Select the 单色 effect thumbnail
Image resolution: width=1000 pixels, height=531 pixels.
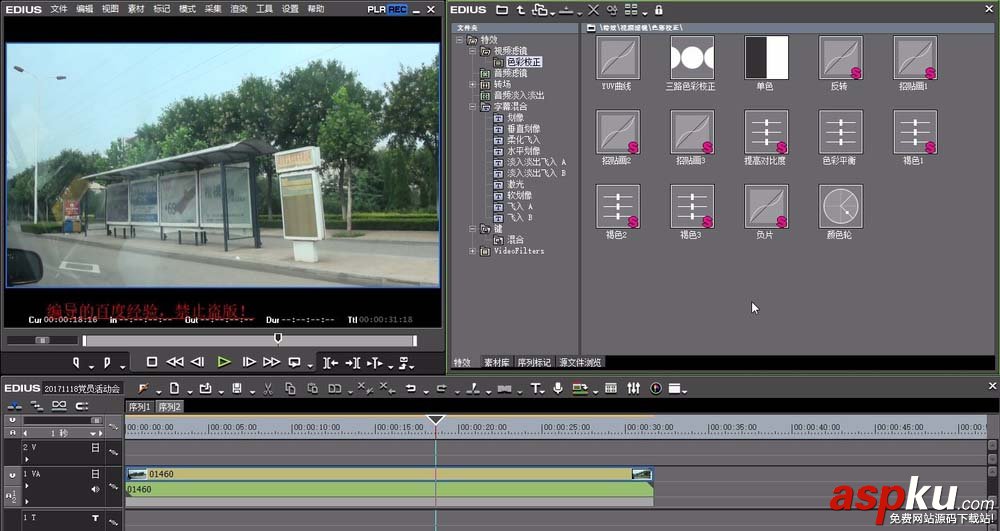pyautogui.click(x=766, y=57)
